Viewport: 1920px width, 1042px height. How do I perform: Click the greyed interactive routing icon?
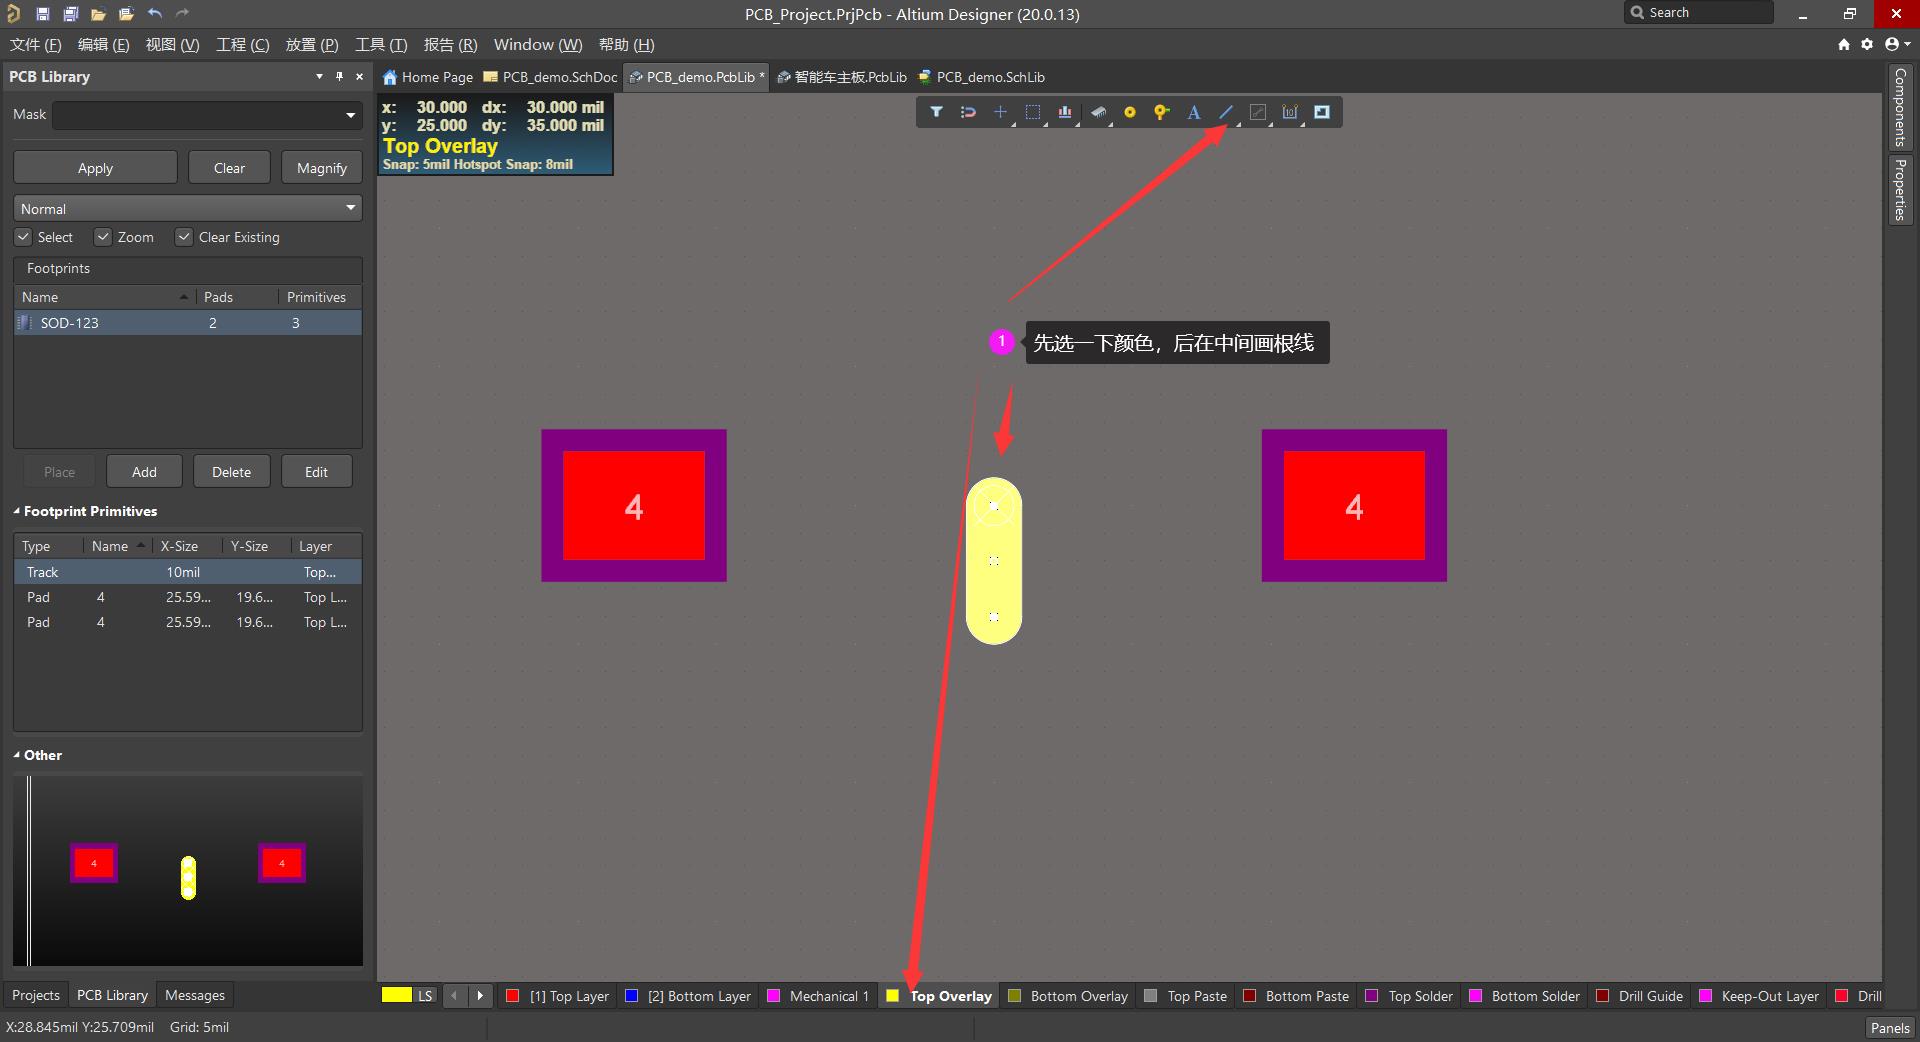click(x=1258, y=112)
